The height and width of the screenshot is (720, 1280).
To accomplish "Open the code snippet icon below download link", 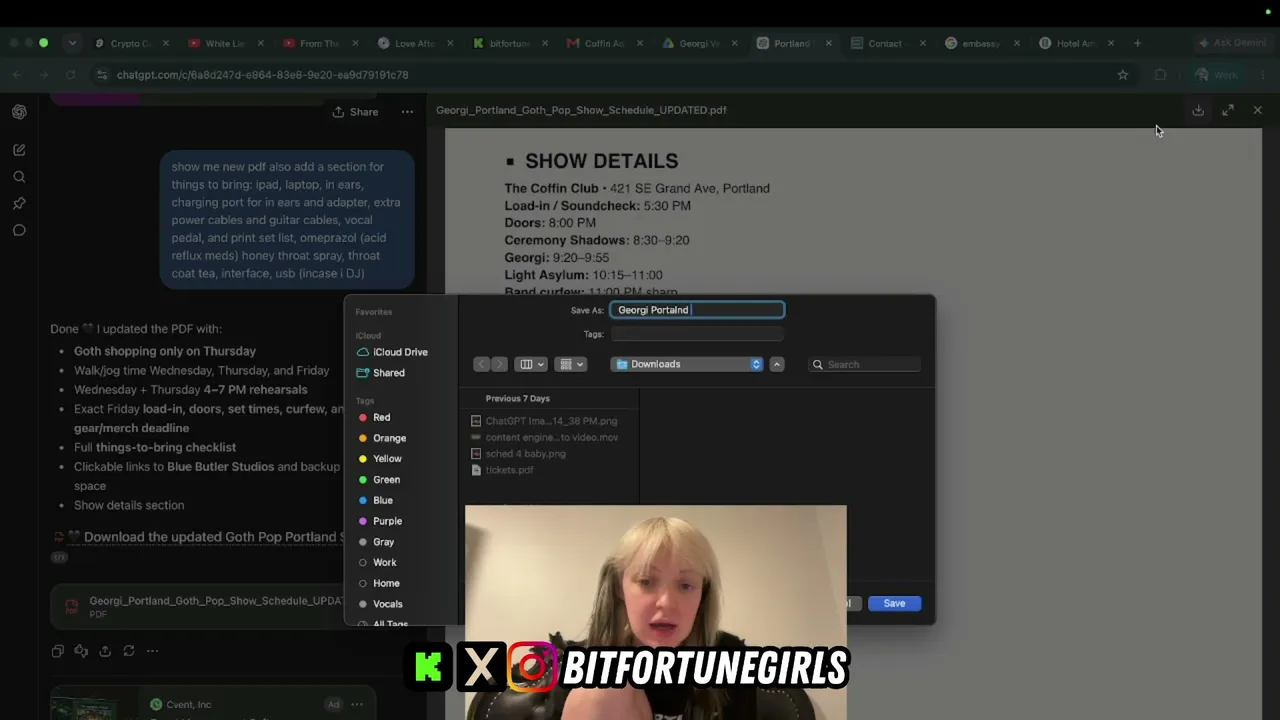I will pos(59,557).
